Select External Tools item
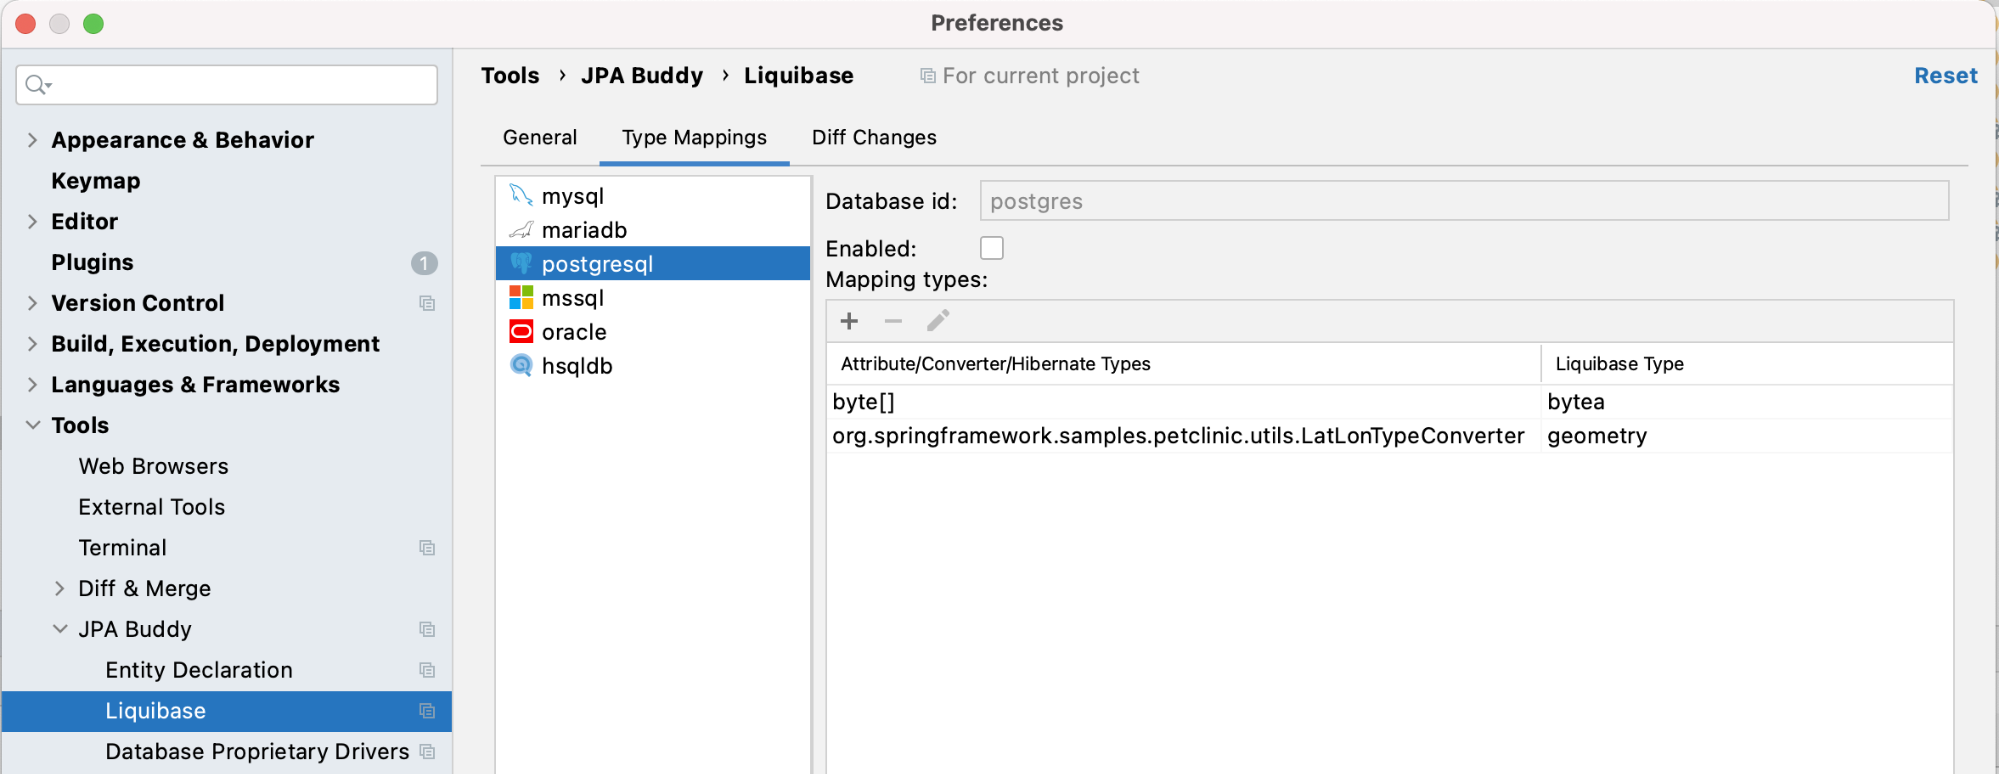Screen dimensions: 1999x775 (152, 508)
